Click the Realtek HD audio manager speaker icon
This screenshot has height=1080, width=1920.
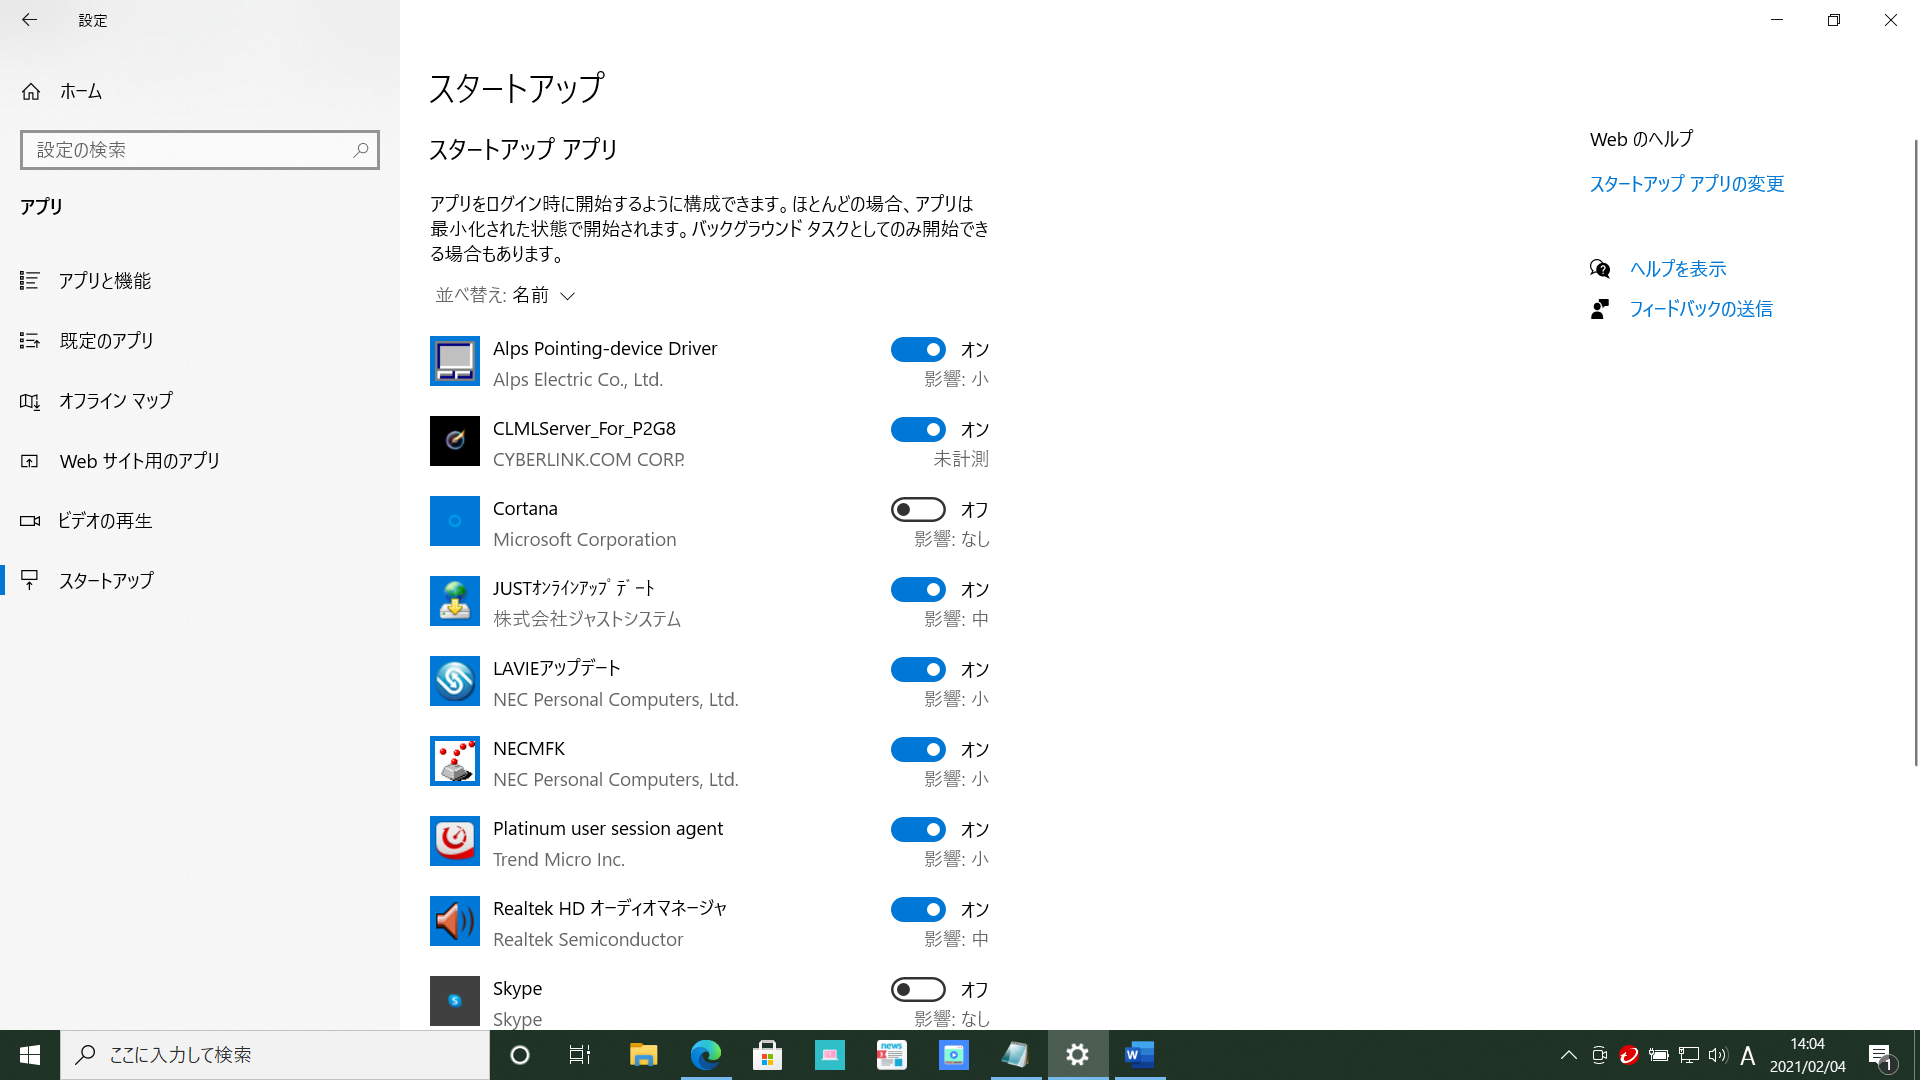coord(454,921)
